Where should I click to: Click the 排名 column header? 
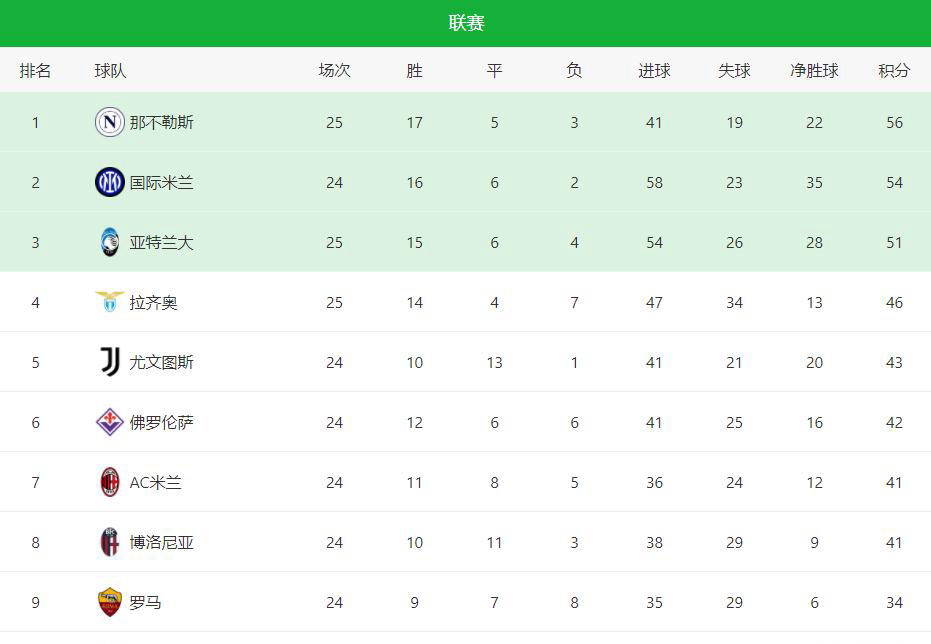tap(35, 71)
